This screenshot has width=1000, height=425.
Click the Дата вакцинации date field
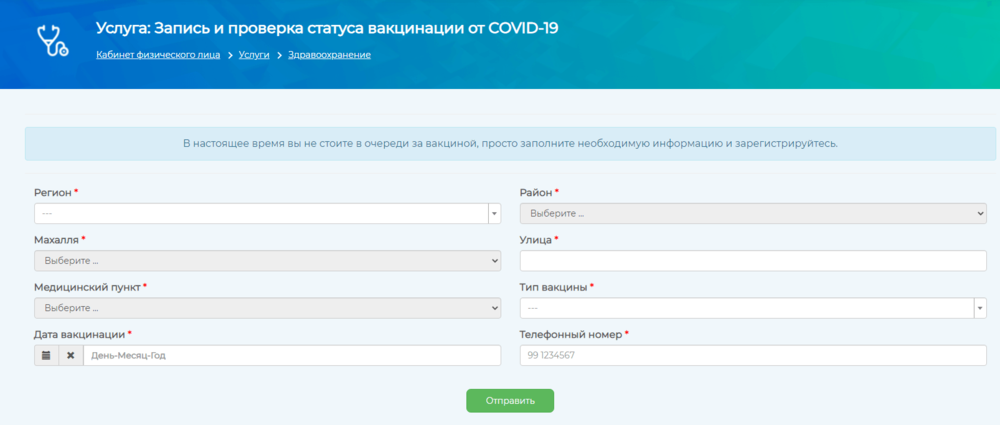click(291, 355)
